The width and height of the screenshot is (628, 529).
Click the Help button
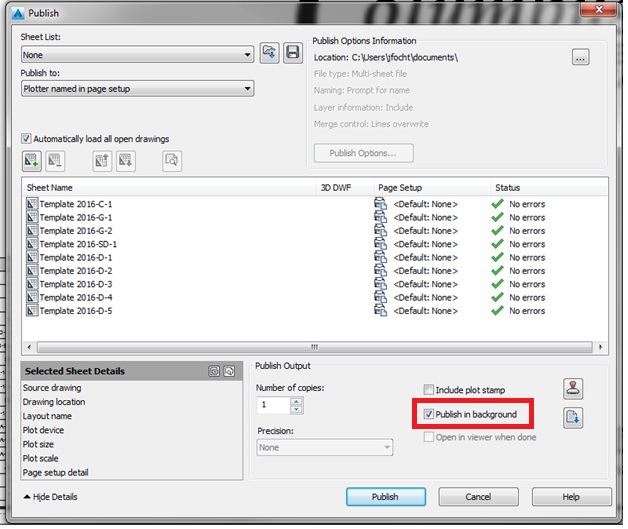tap(571, 497)
